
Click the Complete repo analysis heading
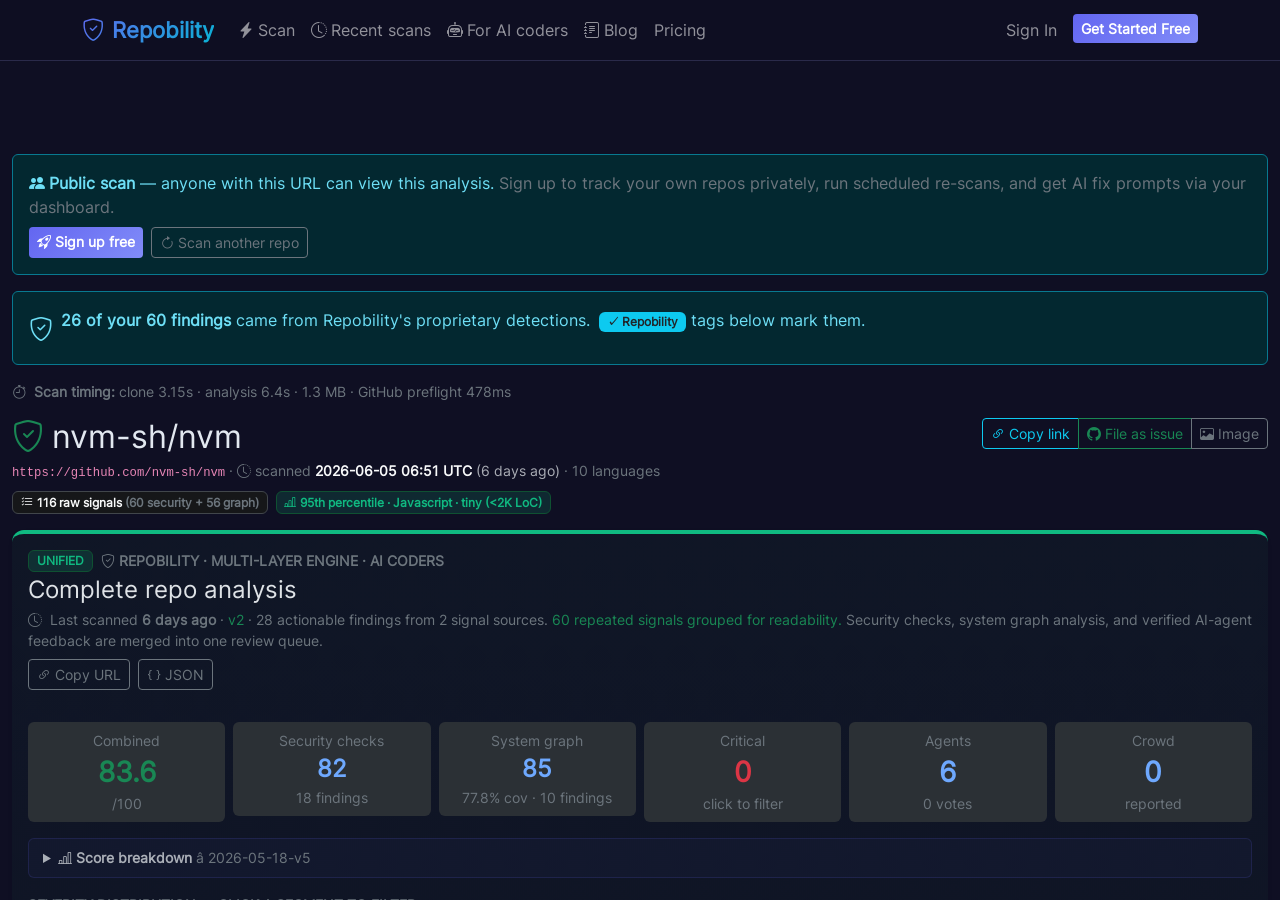pyautogui.click(x=162, y=589)
